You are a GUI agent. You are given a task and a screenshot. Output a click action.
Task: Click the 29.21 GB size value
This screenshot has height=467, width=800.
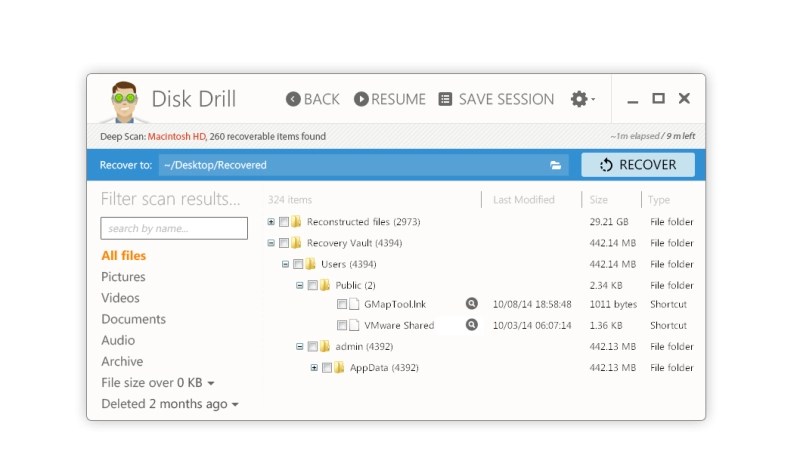[x=609, y=222]
